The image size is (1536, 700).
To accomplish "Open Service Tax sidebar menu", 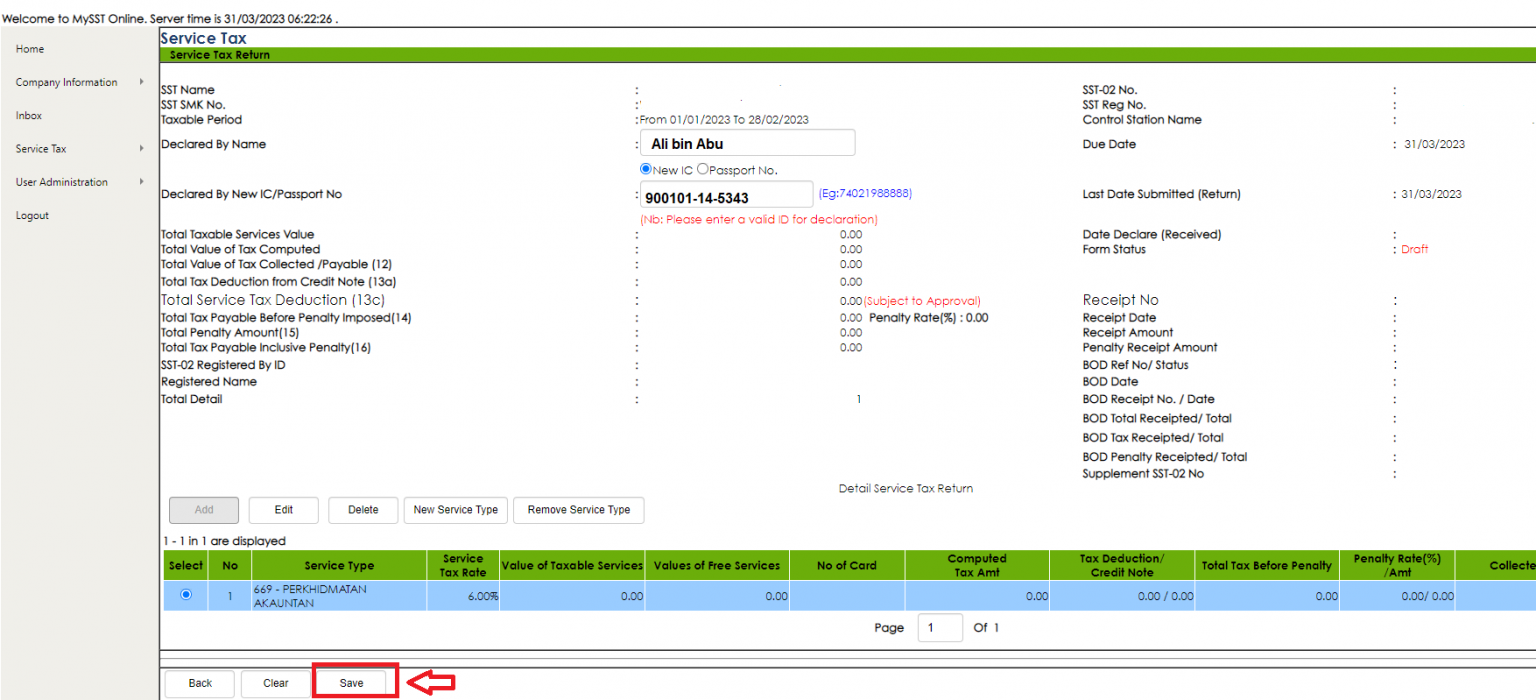I will (41, 149).
